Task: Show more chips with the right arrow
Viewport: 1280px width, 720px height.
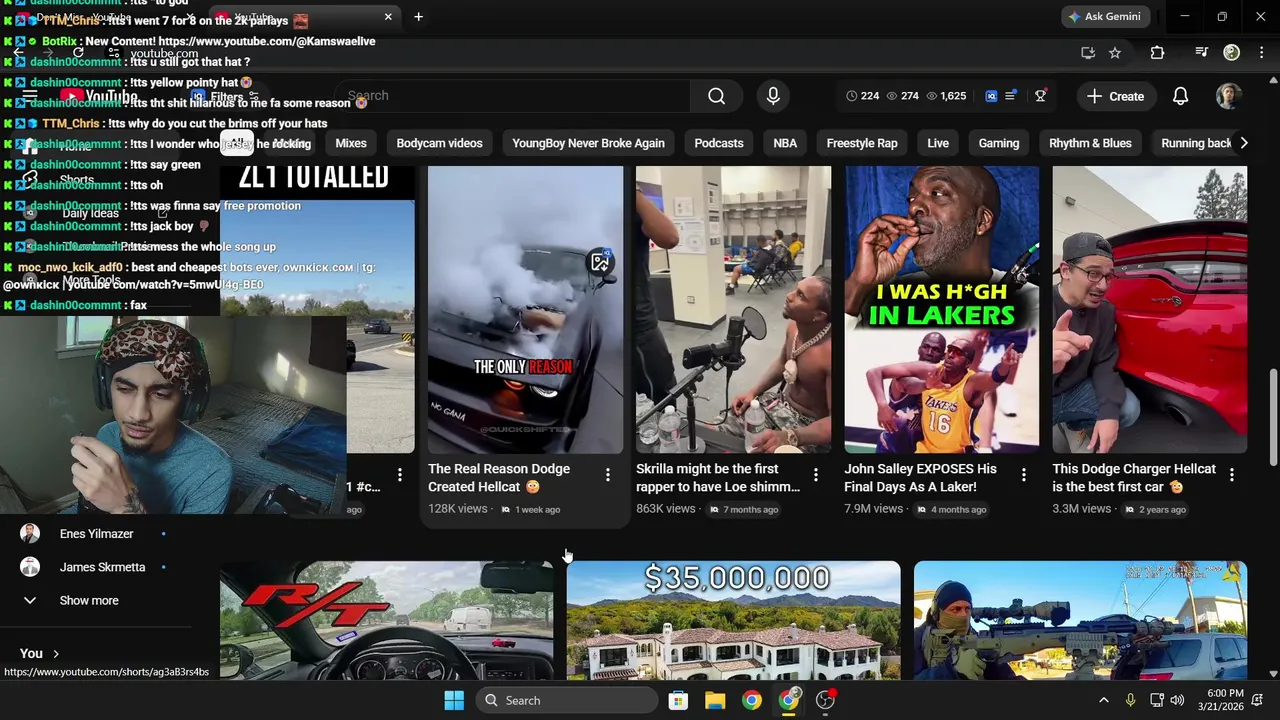Action: (1243, 143)
